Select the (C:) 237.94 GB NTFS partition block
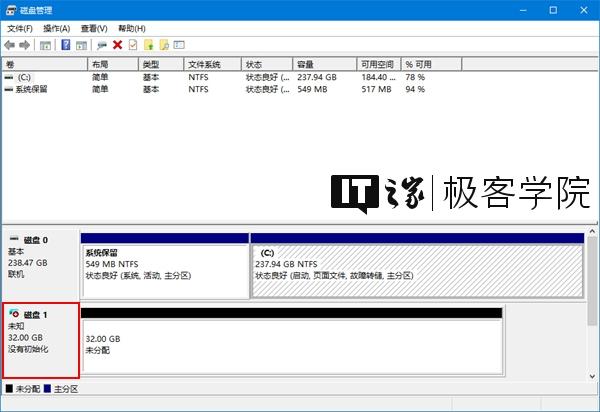 pos(417,266)
